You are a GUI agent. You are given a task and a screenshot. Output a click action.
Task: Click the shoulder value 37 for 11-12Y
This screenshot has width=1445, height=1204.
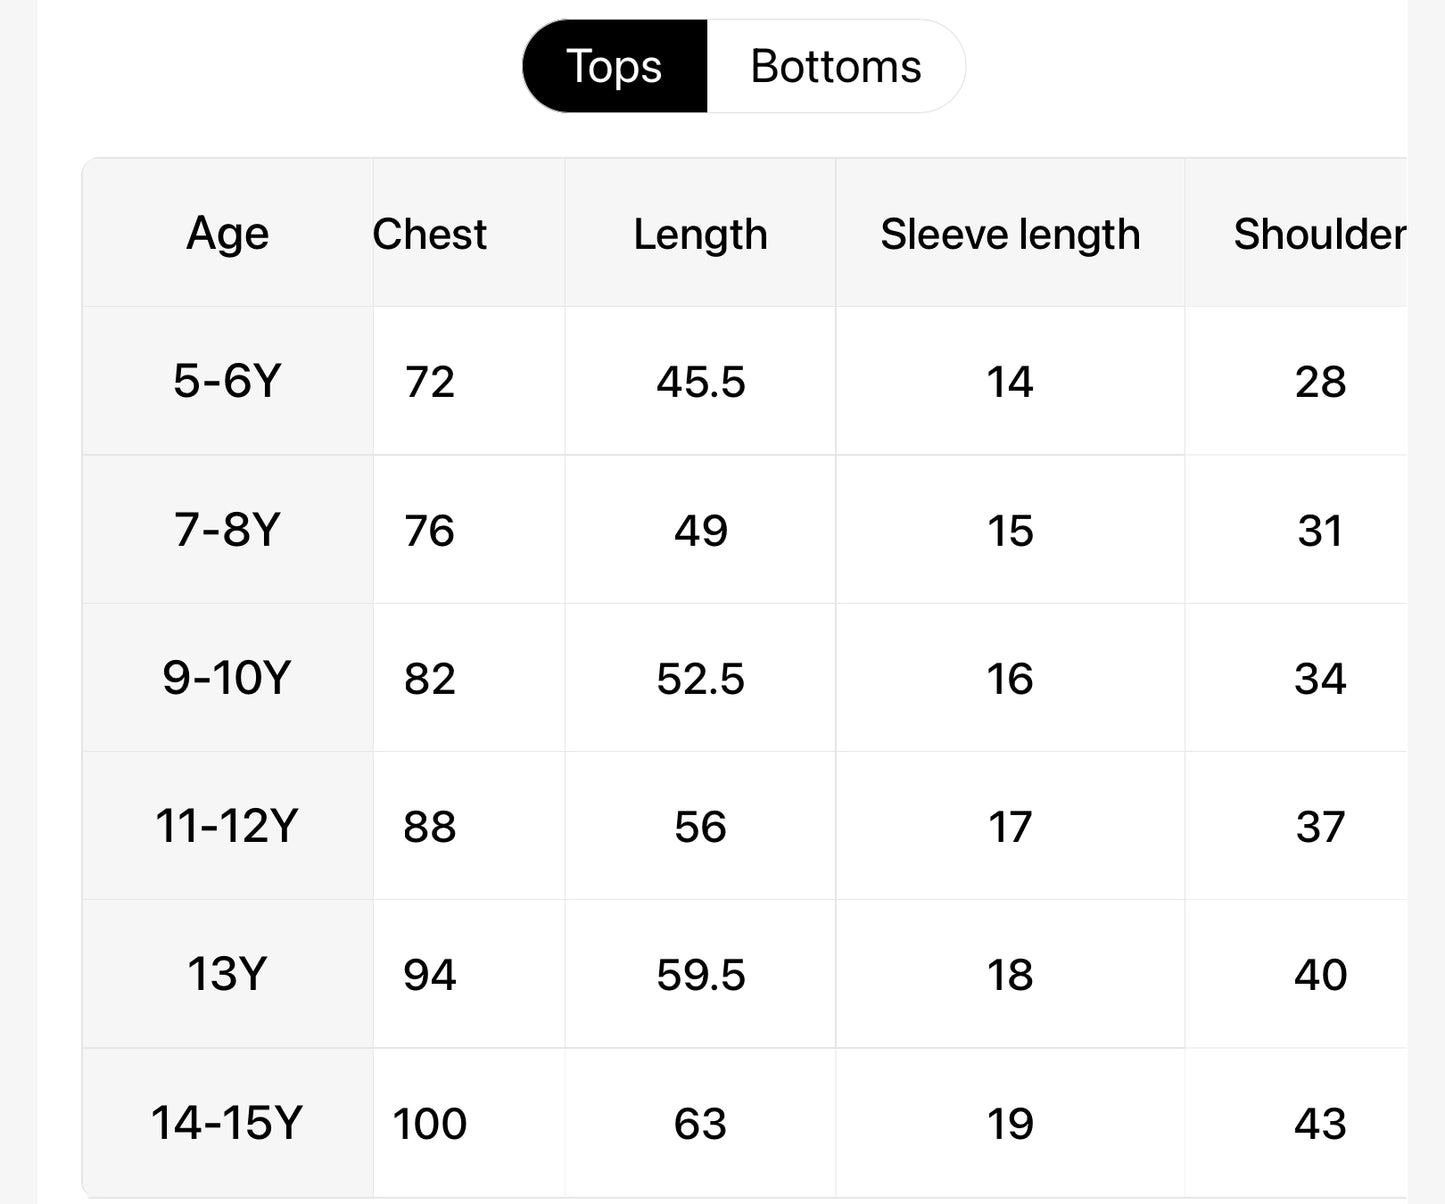pyautogui.click(x=1323, y=826)
